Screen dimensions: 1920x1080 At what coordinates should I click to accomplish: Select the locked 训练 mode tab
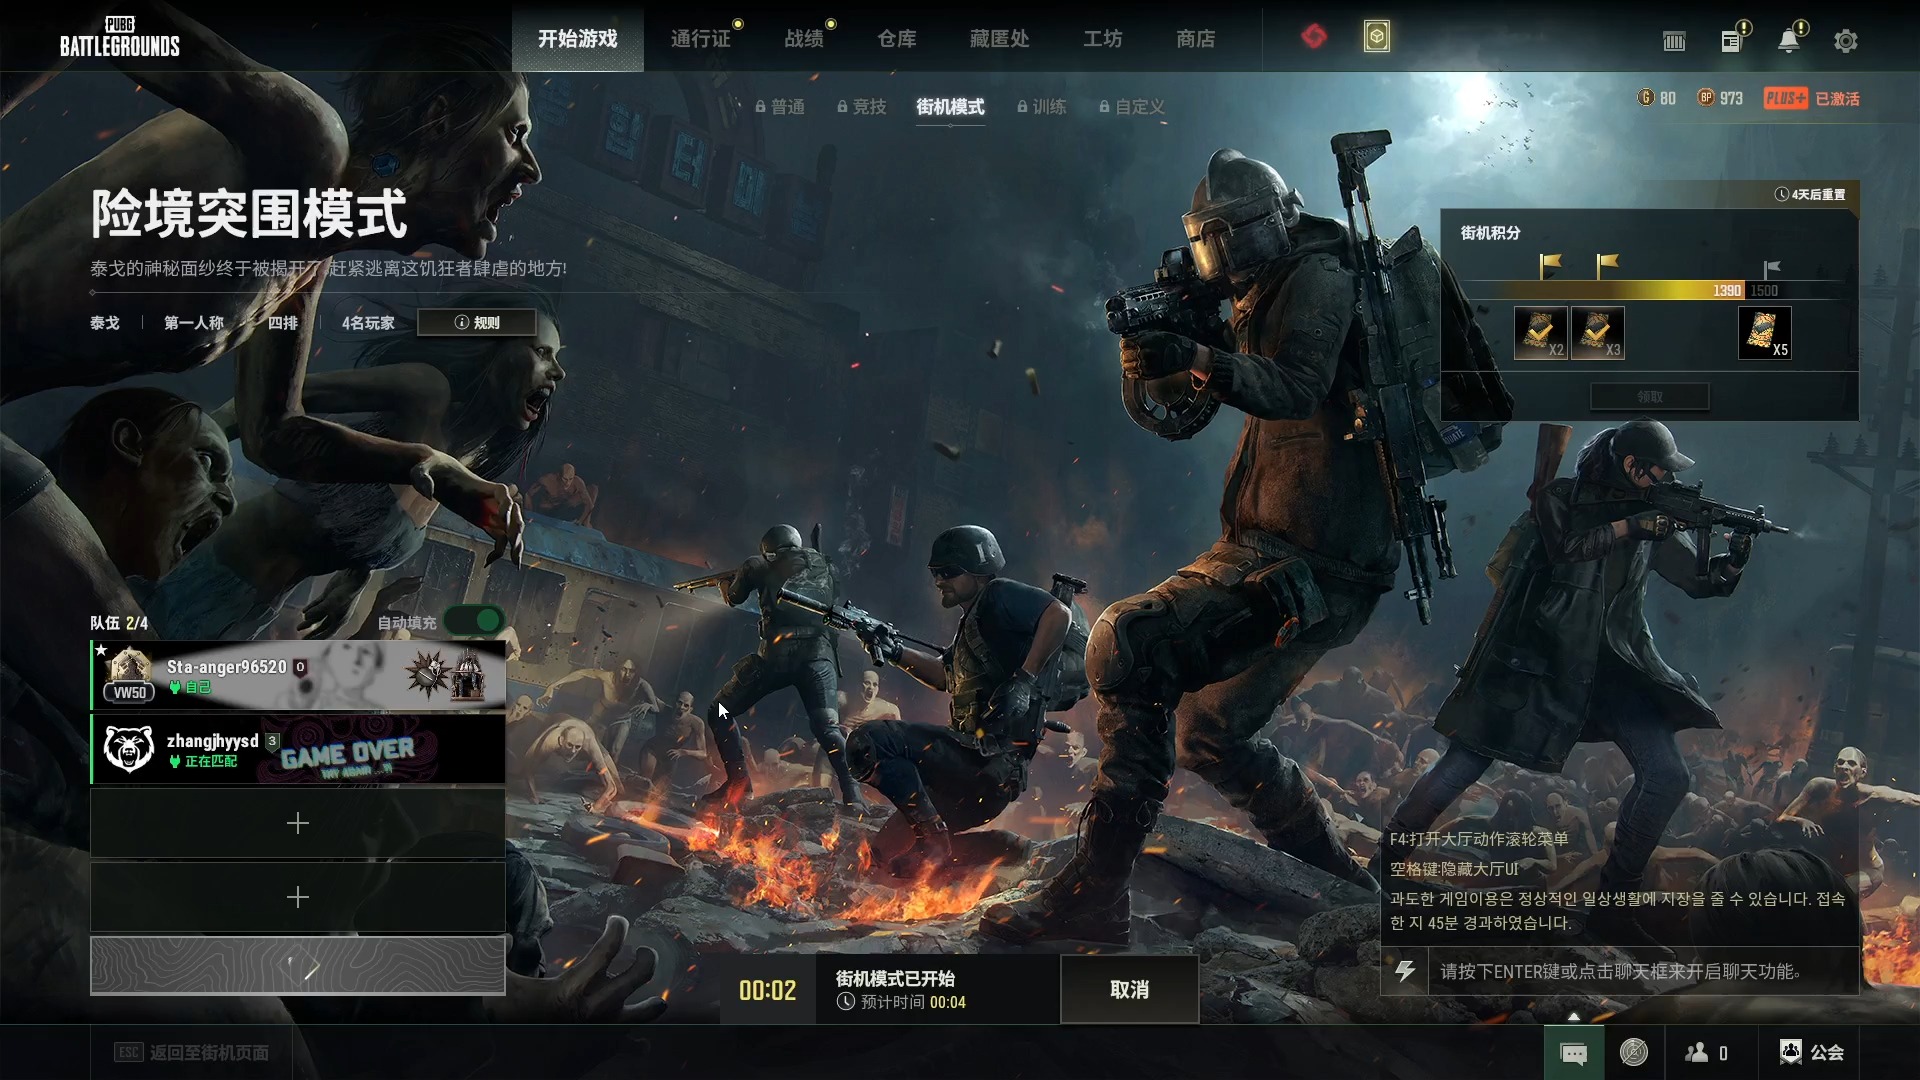coord(1042,107)
